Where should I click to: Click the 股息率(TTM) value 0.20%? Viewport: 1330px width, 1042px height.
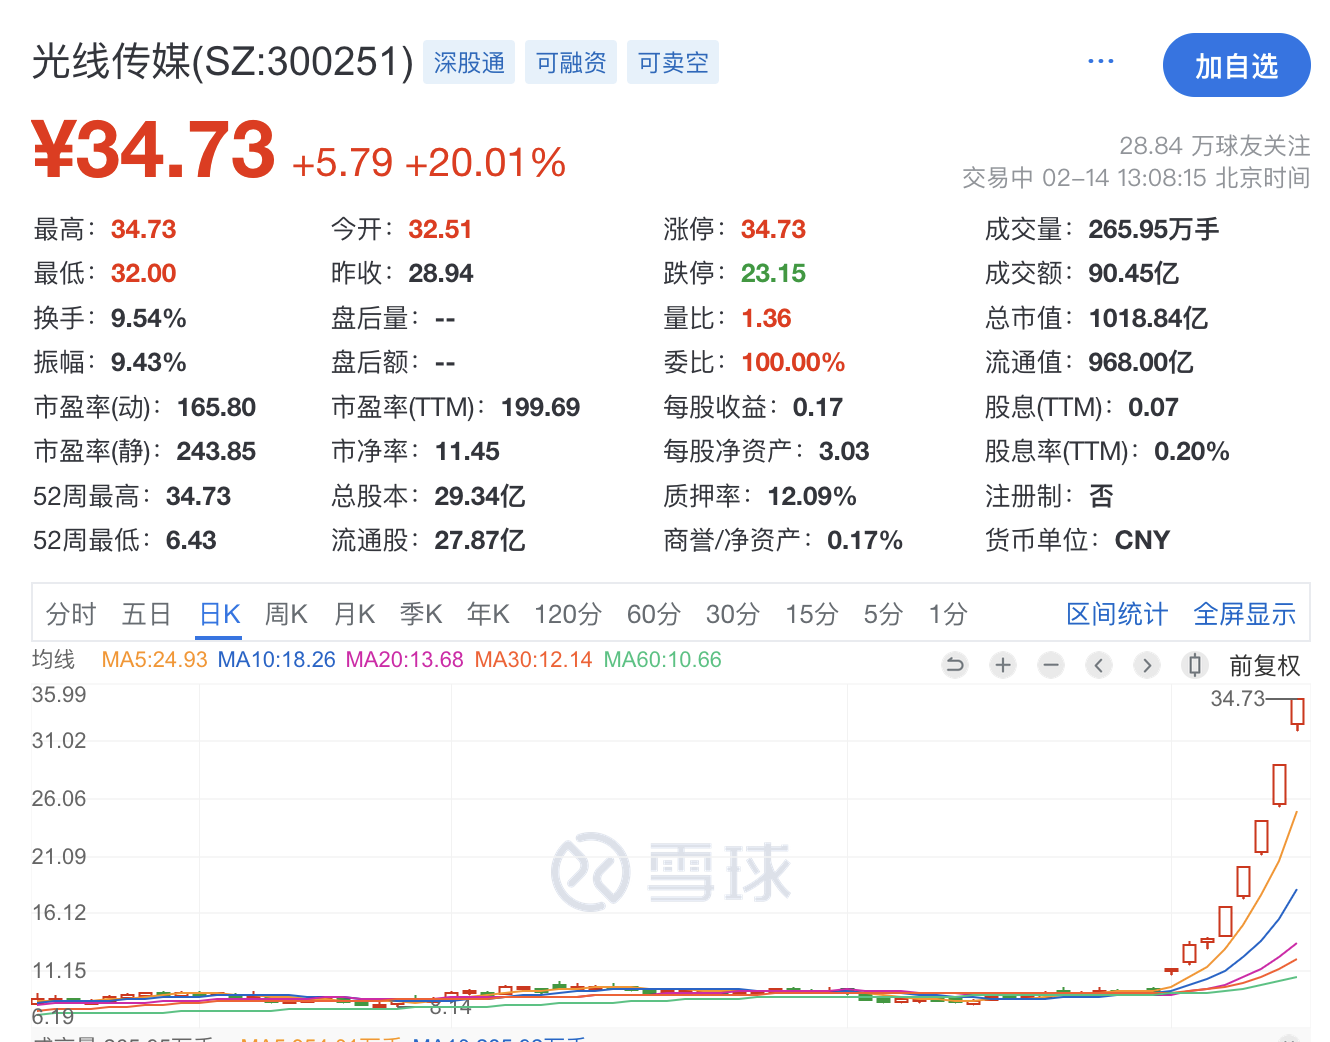tap(1192, 451)
